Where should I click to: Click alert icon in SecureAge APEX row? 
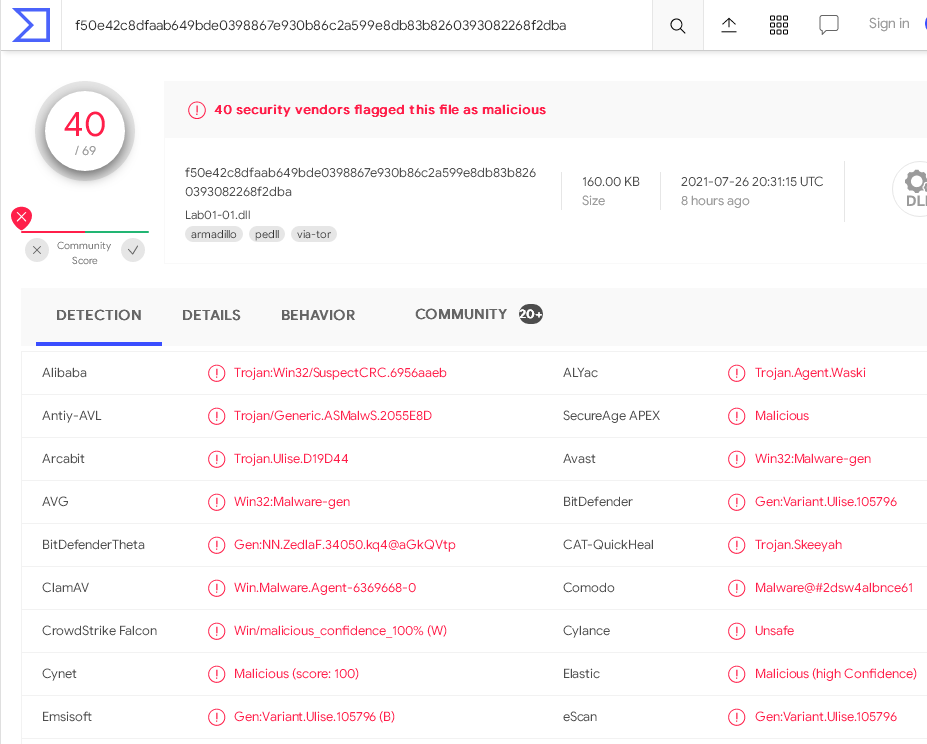tap(737, 416)
